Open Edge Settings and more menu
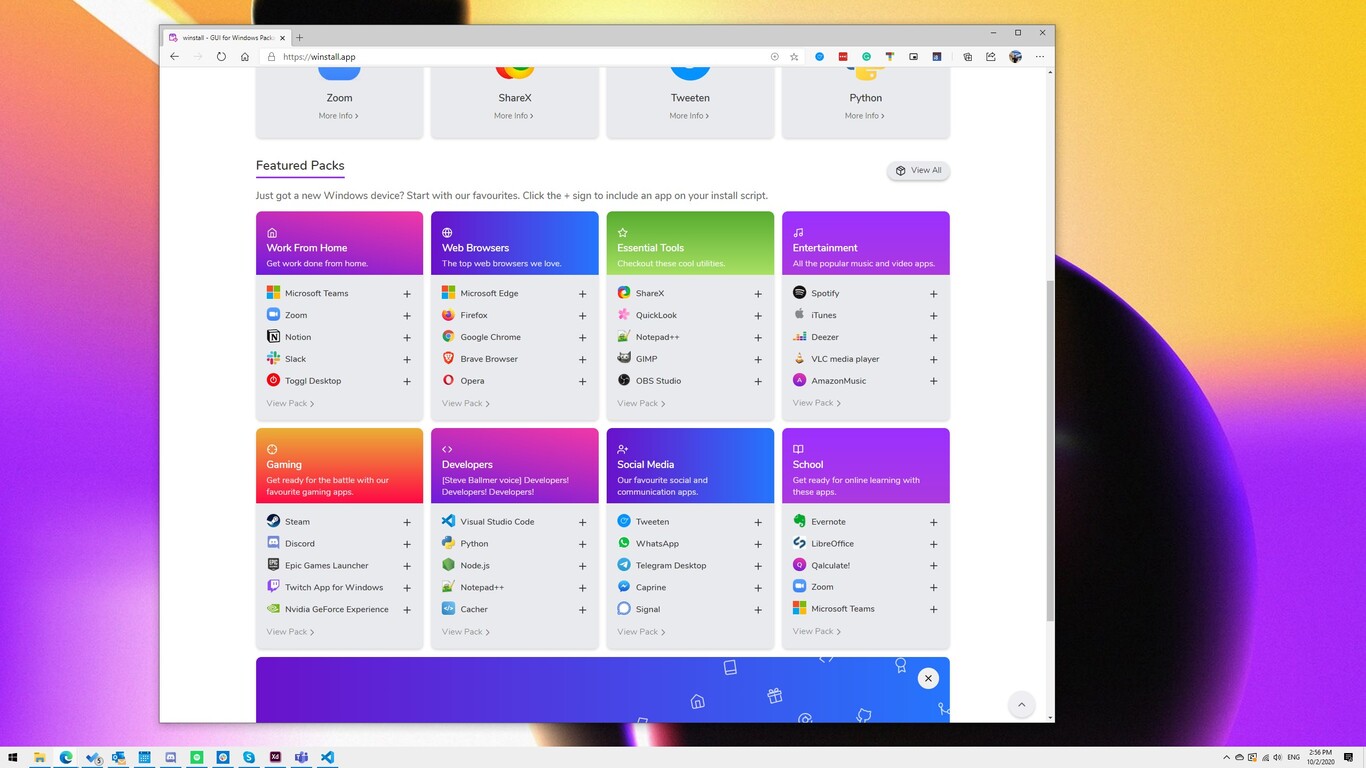The image size is (1366, 768). (x=1040, y=57)
